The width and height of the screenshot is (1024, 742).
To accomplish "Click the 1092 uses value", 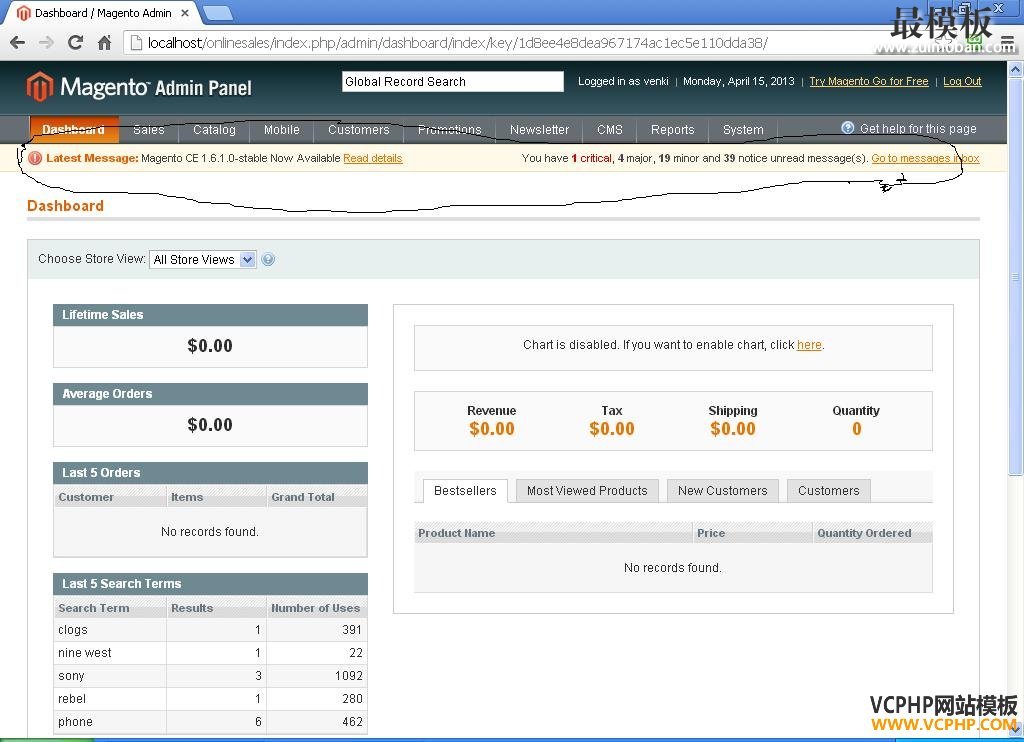I will [349, 675].
